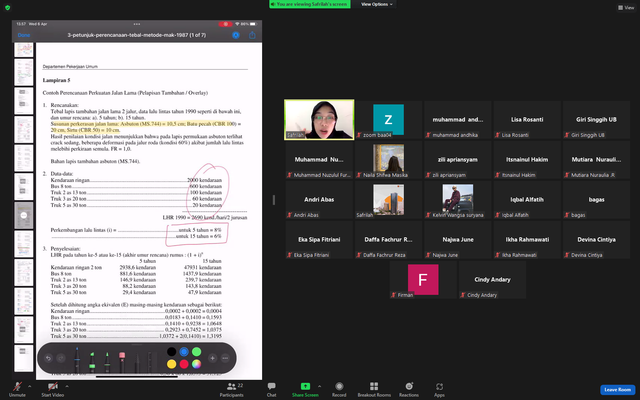The height and width of the screenshot is (400, 640).
Task: Click the divider handle between shared screen and gallery
Action: click(273, 200)
